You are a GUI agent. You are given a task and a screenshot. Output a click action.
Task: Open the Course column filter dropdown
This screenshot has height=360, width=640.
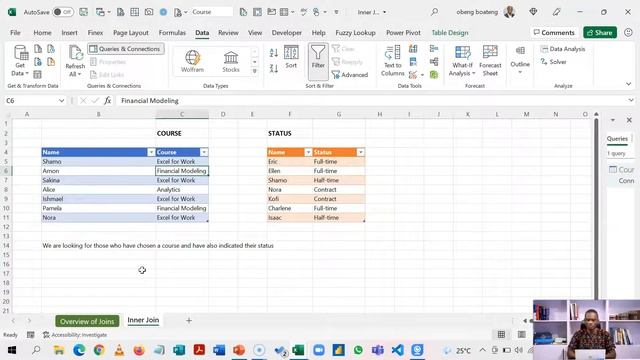point(204,152)
